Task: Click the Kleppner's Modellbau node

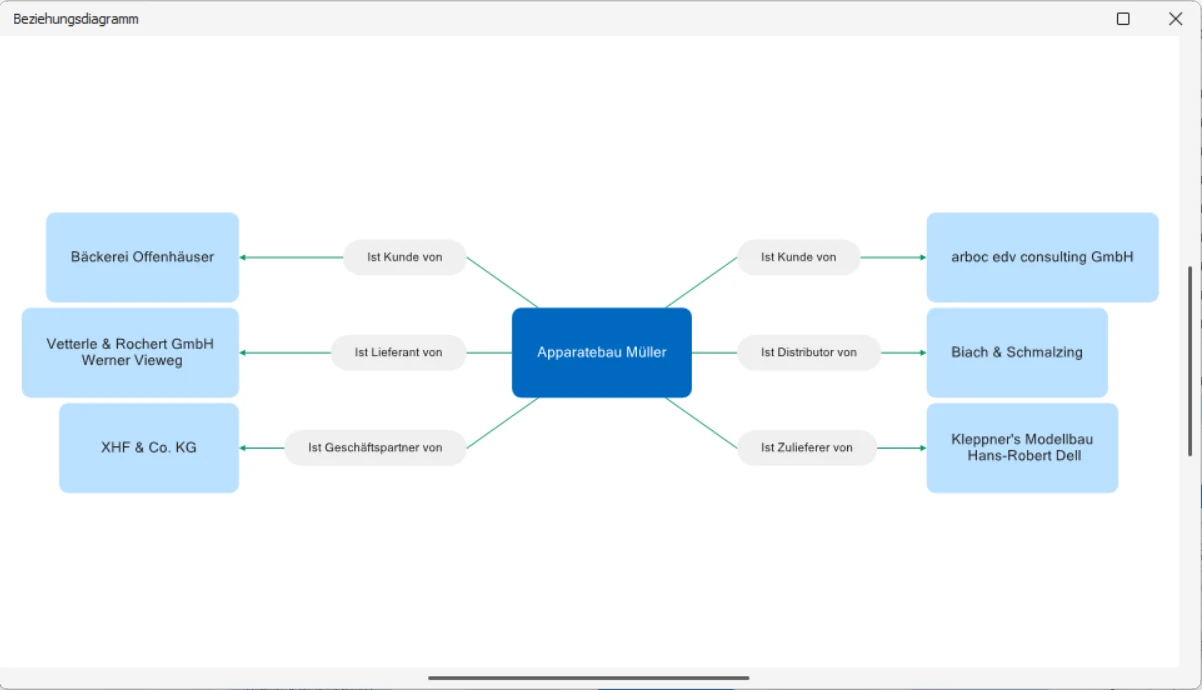Action: click(x=1022, y=448)
